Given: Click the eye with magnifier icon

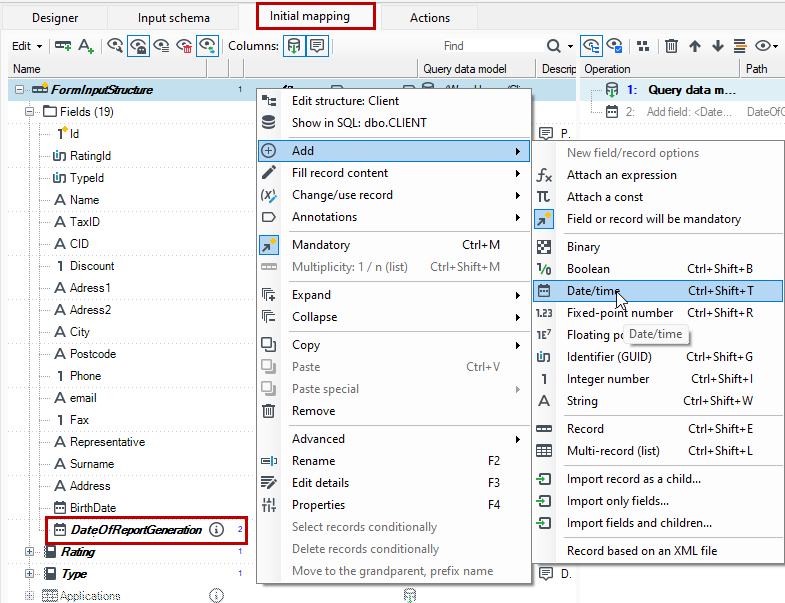Looking at the screenshot, I should (x=115, y=46).
